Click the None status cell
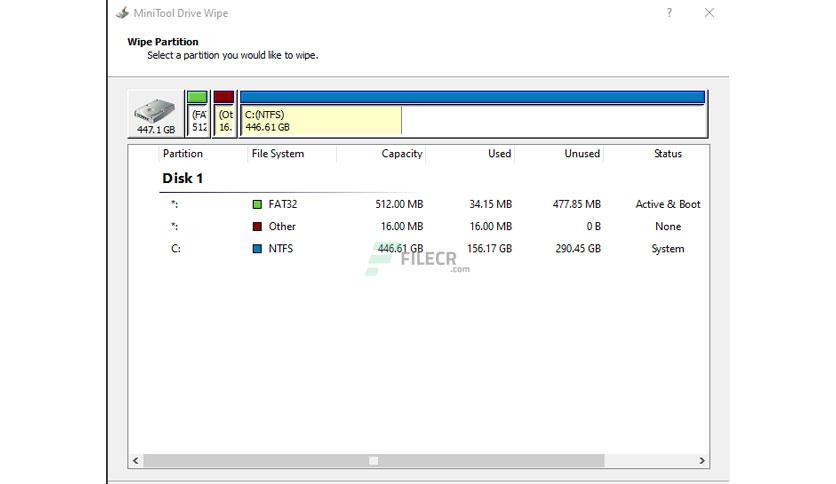The height and width of the screenshot is (484, 836). point(668,227)
